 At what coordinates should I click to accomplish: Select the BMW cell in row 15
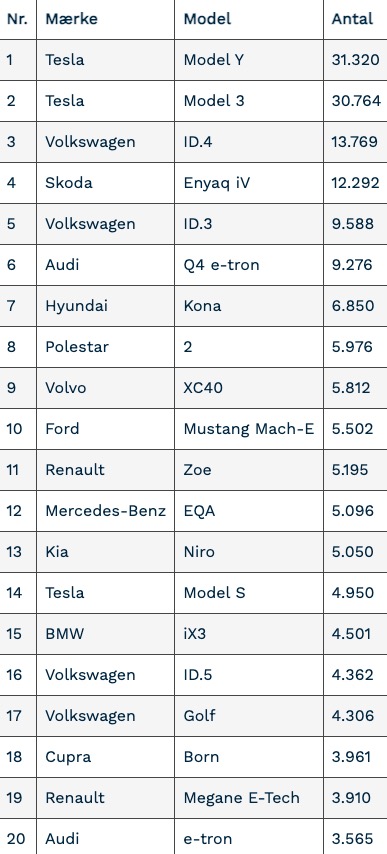[x=105, y=634]
